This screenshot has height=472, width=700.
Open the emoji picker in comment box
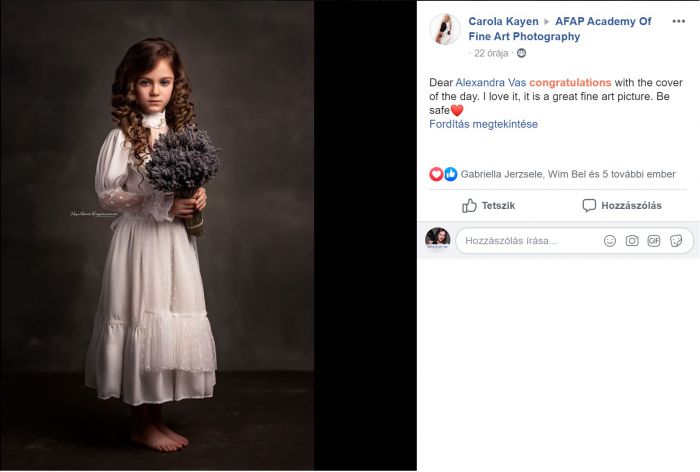click(x=610, y=241)
